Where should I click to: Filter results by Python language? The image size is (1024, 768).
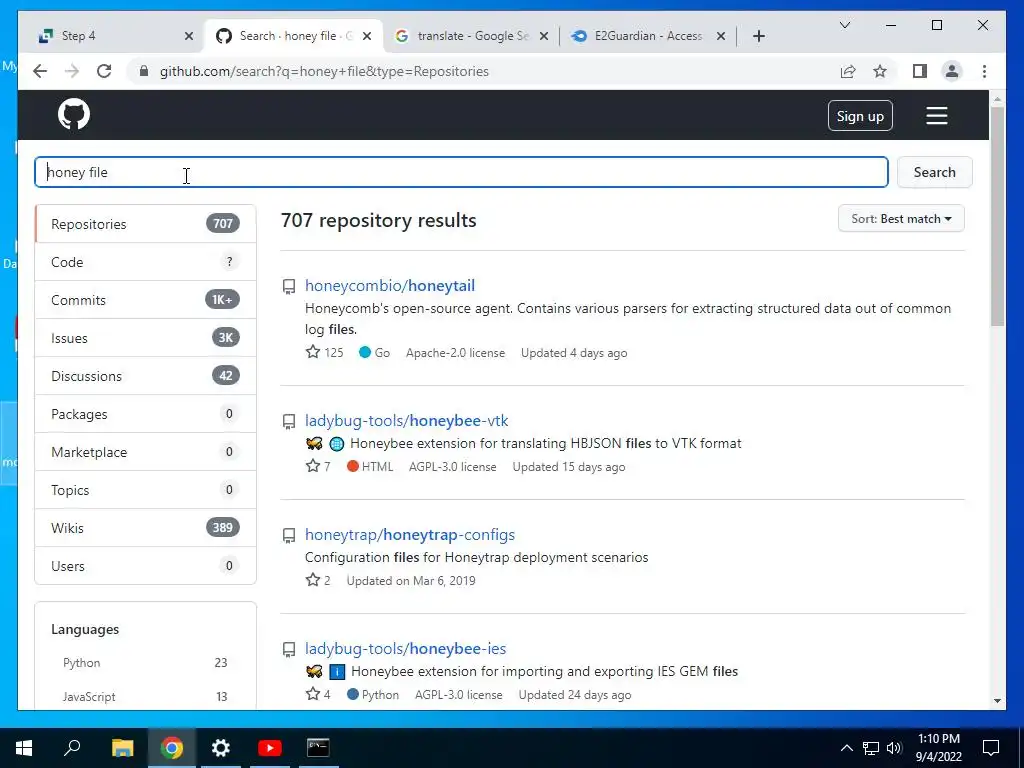[x=145, y=662]
